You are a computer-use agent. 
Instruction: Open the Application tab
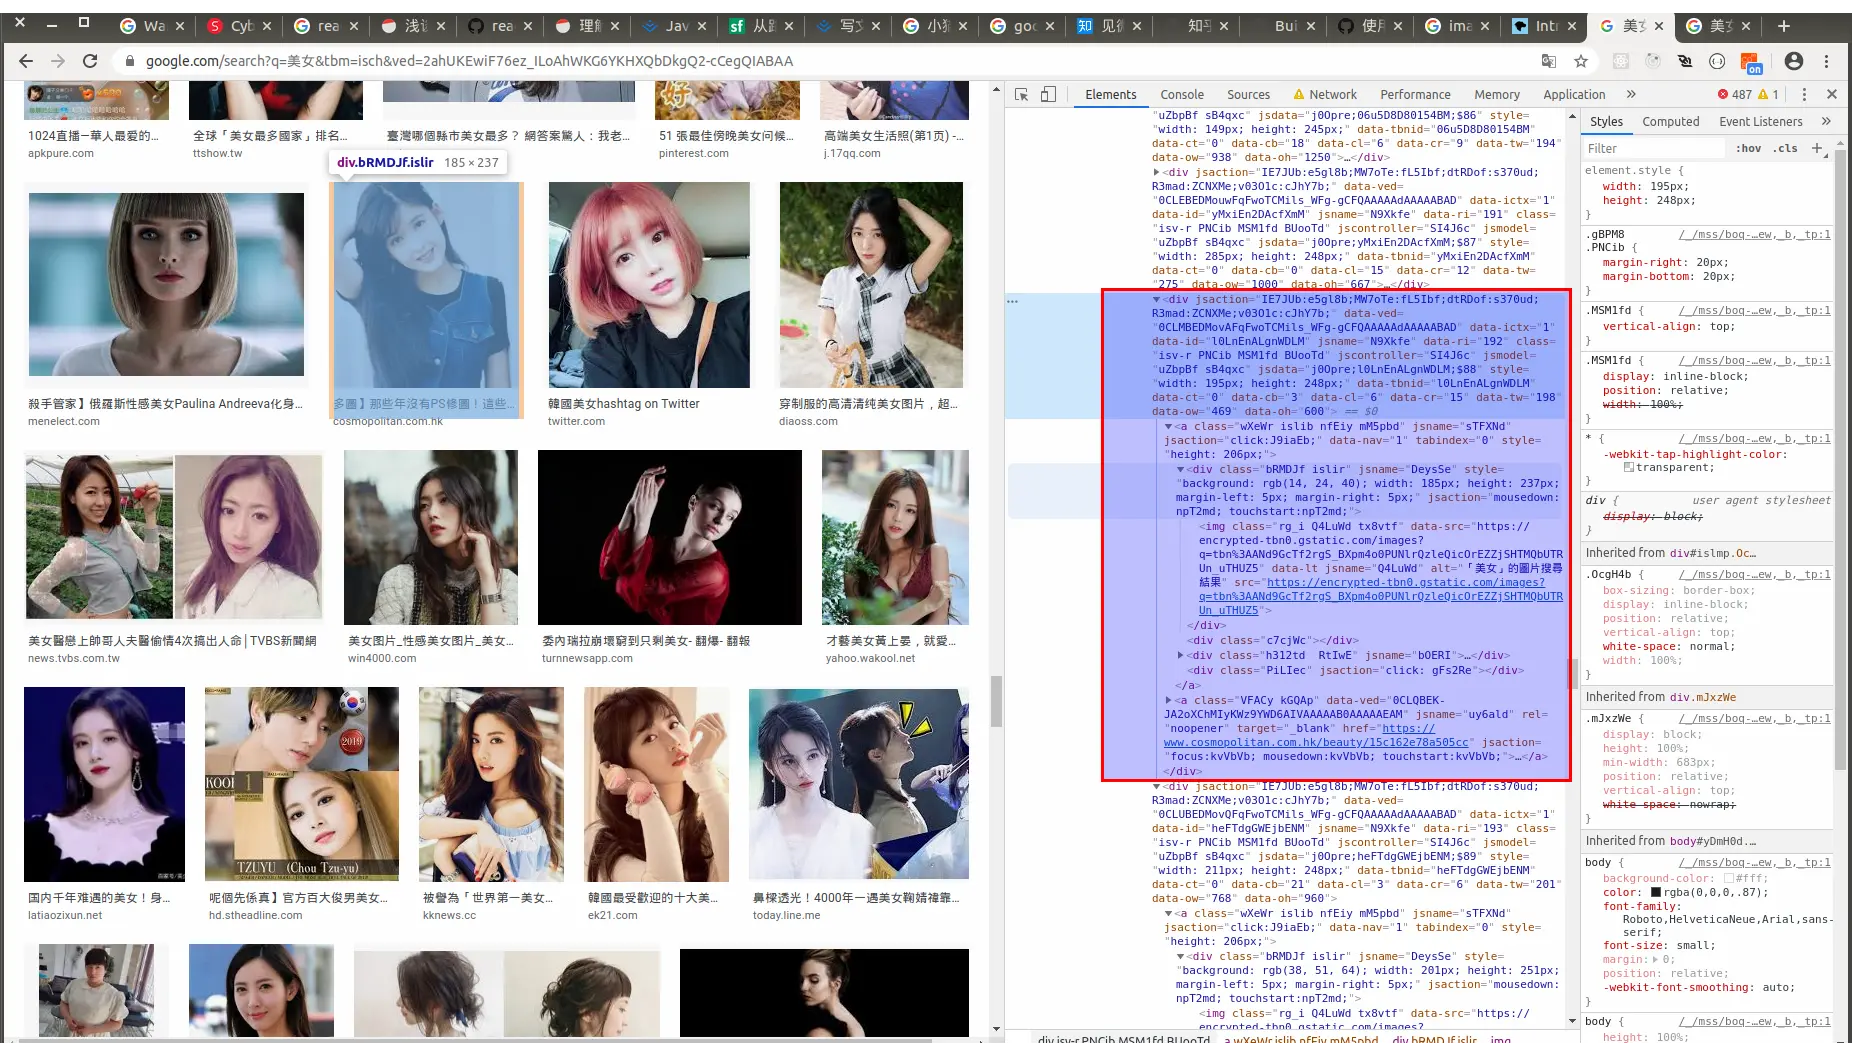[x=1574, y=94]
